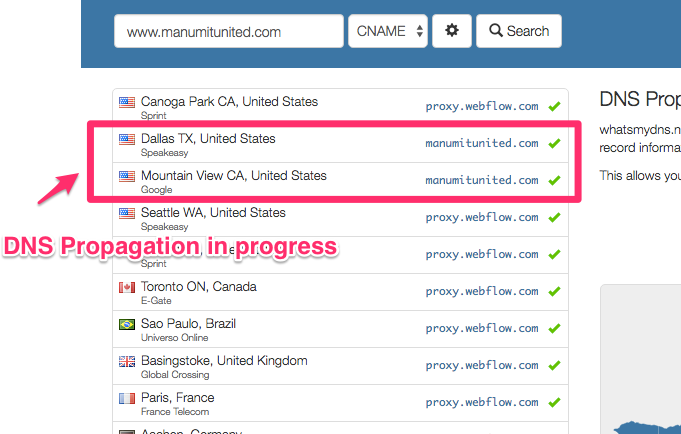This screenshot has height=434, width=681.
Task: Click the US flag beside Seattle WA
Action: pyautogui.click(x=127, y=213)
